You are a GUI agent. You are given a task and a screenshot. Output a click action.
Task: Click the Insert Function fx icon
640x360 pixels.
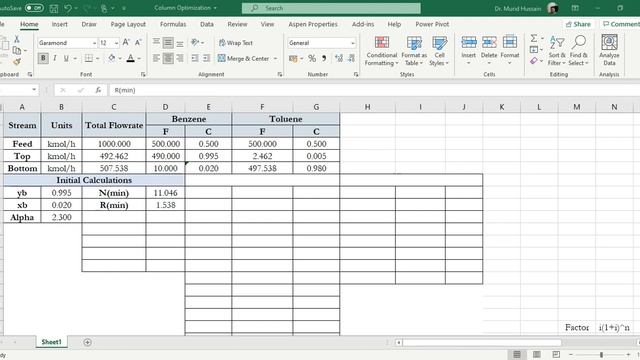[x=98, y=90]
